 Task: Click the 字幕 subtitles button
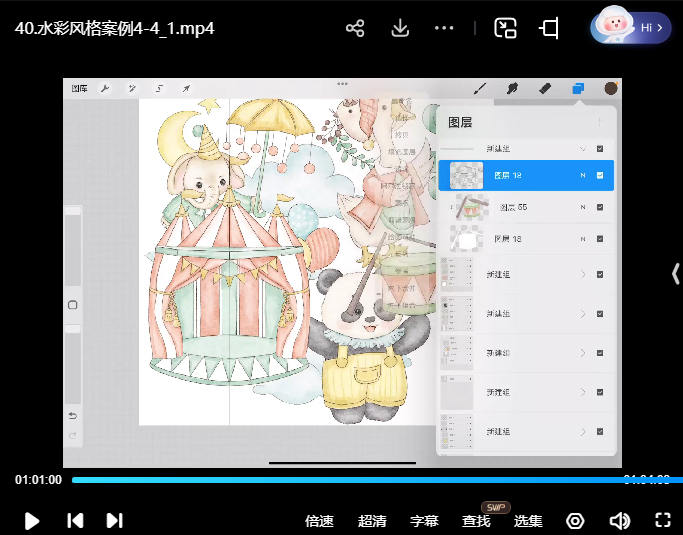click(424, 521)
